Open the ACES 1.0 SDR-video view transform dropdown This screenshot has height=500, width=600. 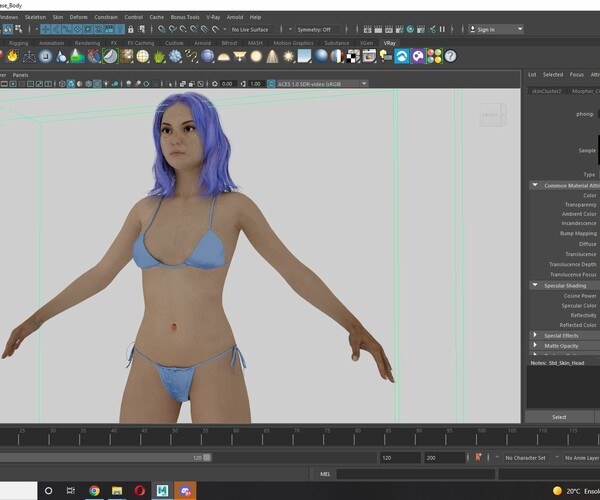coord(322,84)
